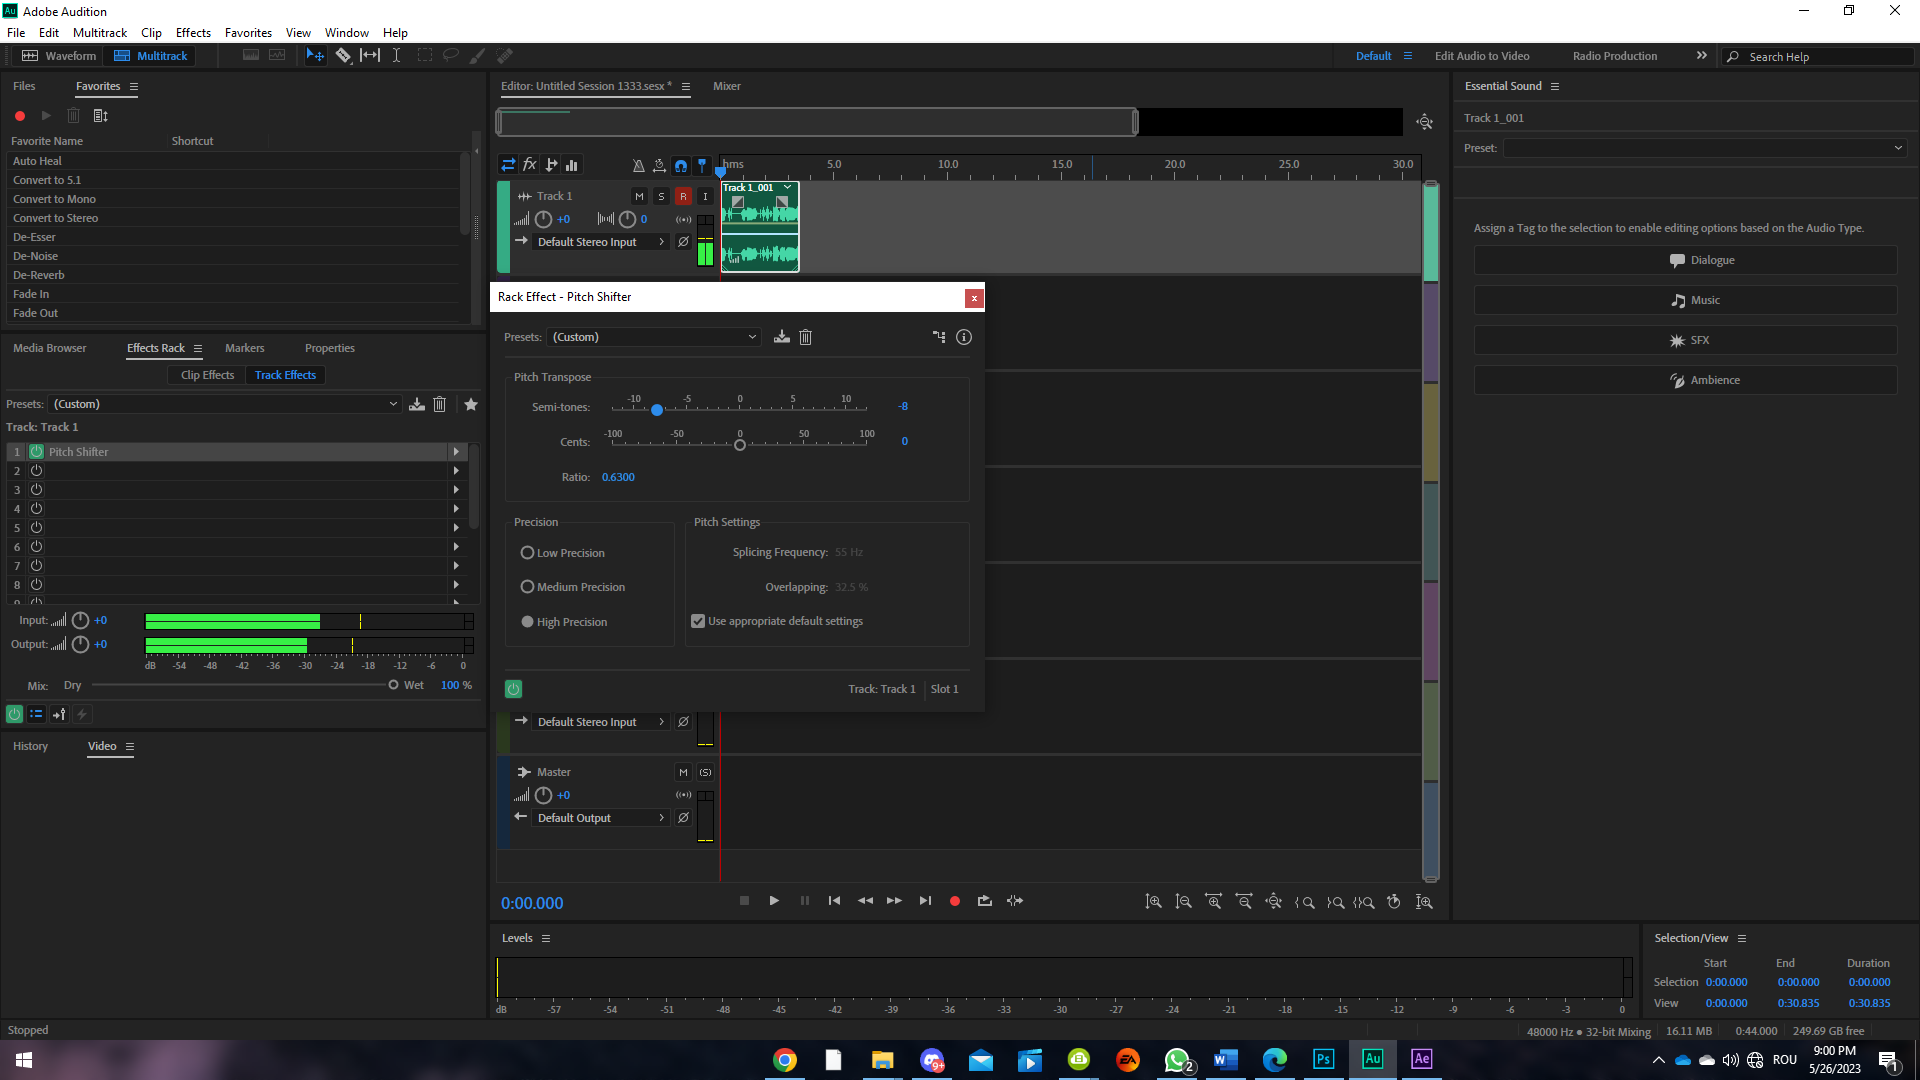Select the Time Selection tool

[x=397, y=56]
